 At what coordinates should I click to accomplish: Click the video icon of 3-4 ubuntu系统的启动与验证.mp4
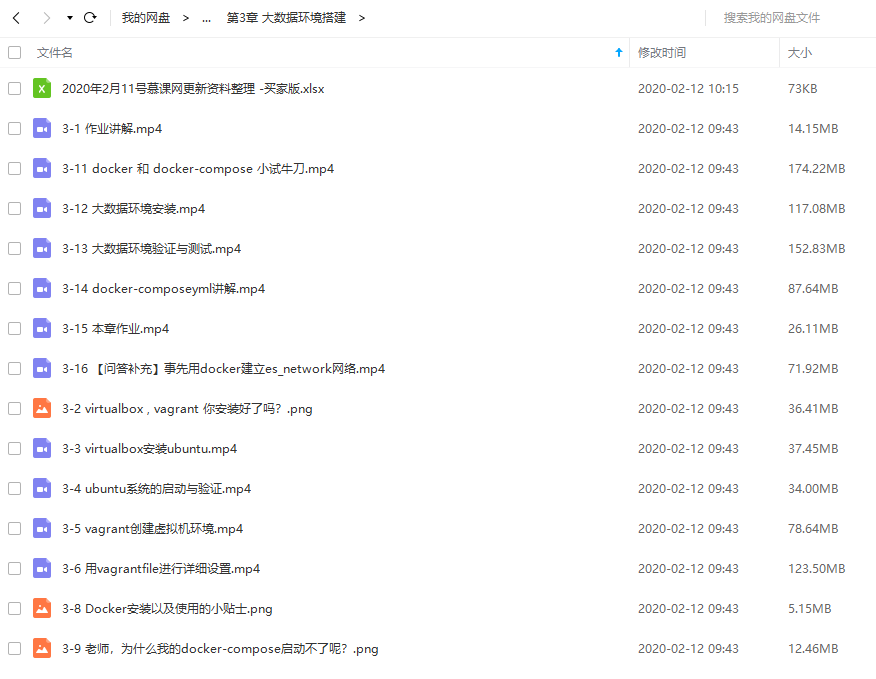pos(42,488)
